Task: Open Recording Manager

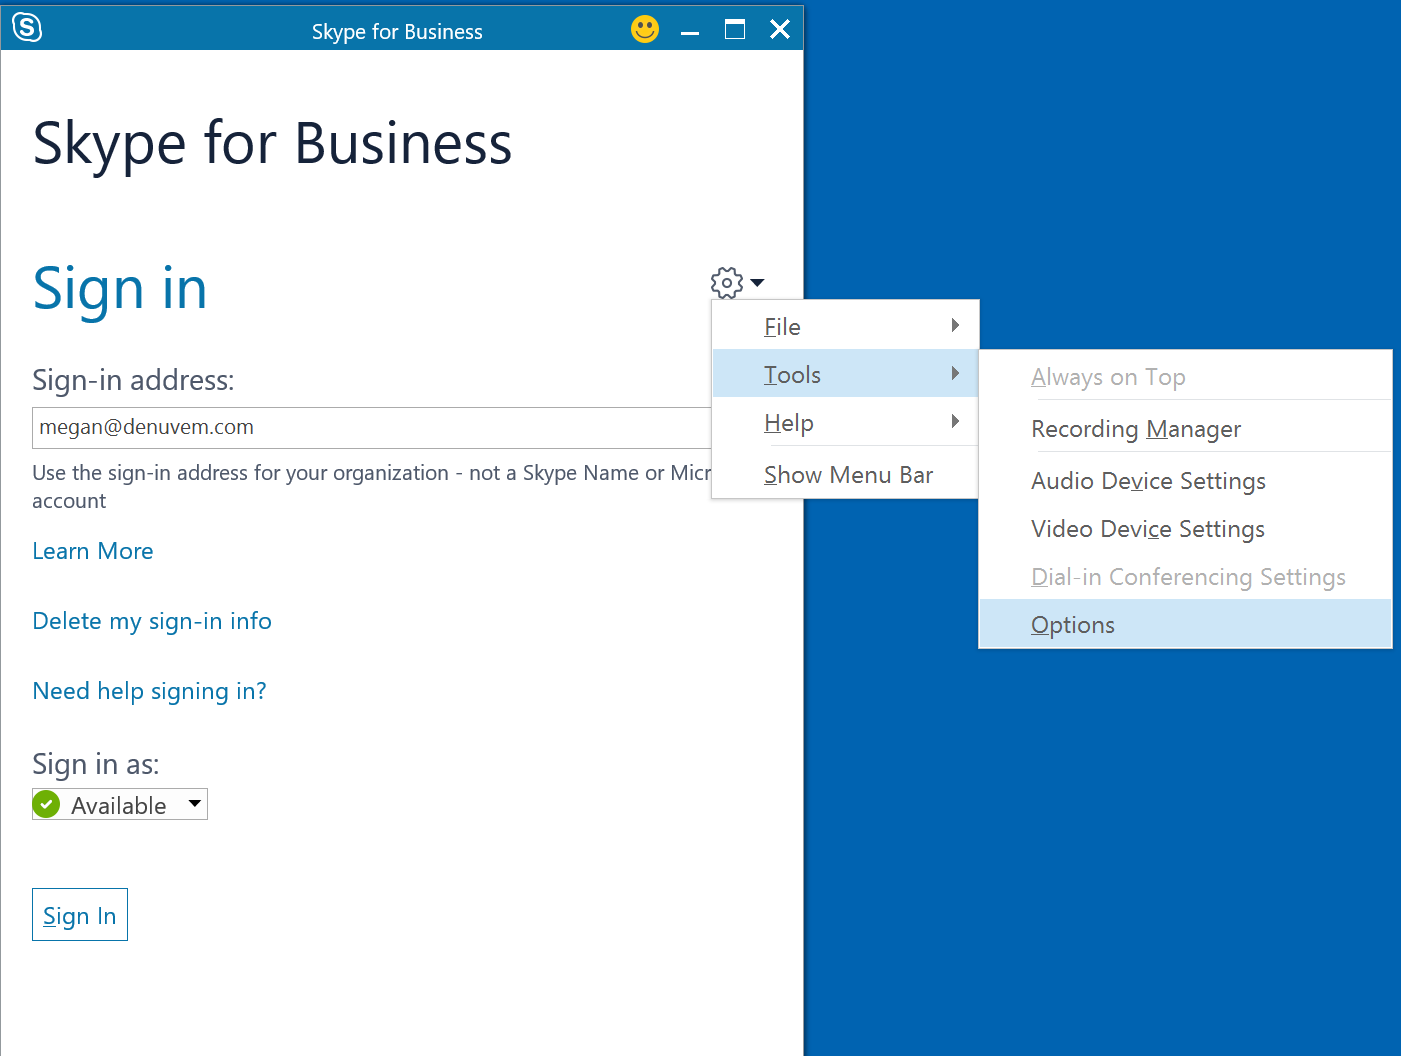Action: pyautogui.click(x=1185, y=428)
